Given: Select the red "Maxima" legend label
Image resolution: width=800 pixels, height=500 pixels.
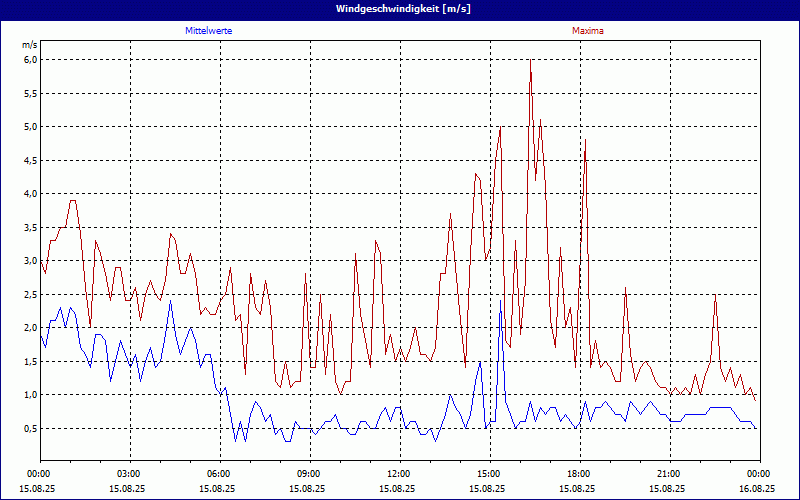Looking at the screenshot, I should coord(588,31).
